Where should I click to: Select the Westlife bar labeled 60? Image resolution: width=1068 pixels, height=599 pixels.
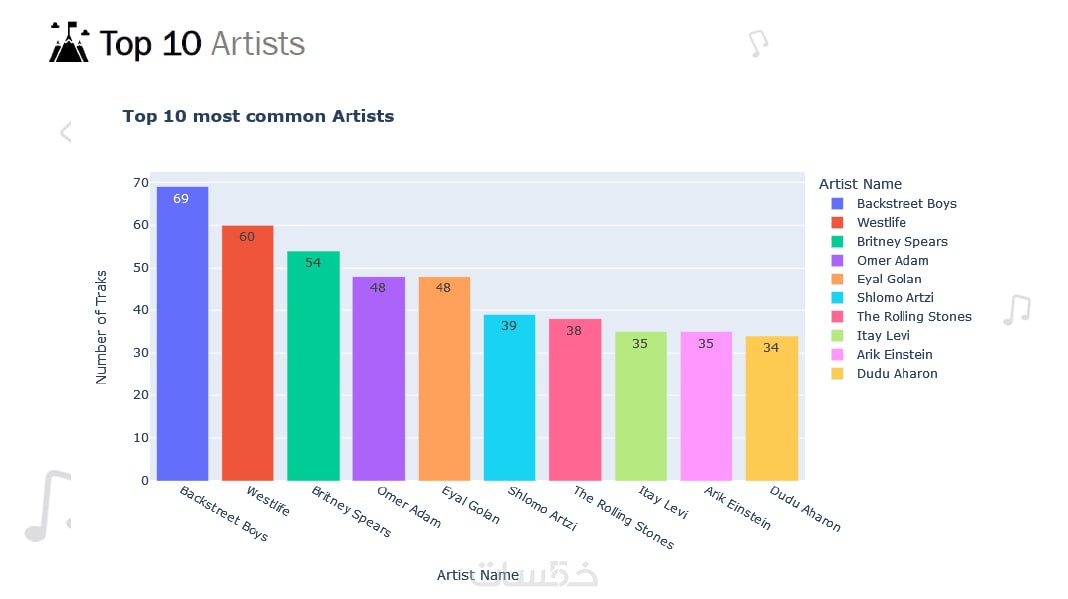(x=248, y=353)
